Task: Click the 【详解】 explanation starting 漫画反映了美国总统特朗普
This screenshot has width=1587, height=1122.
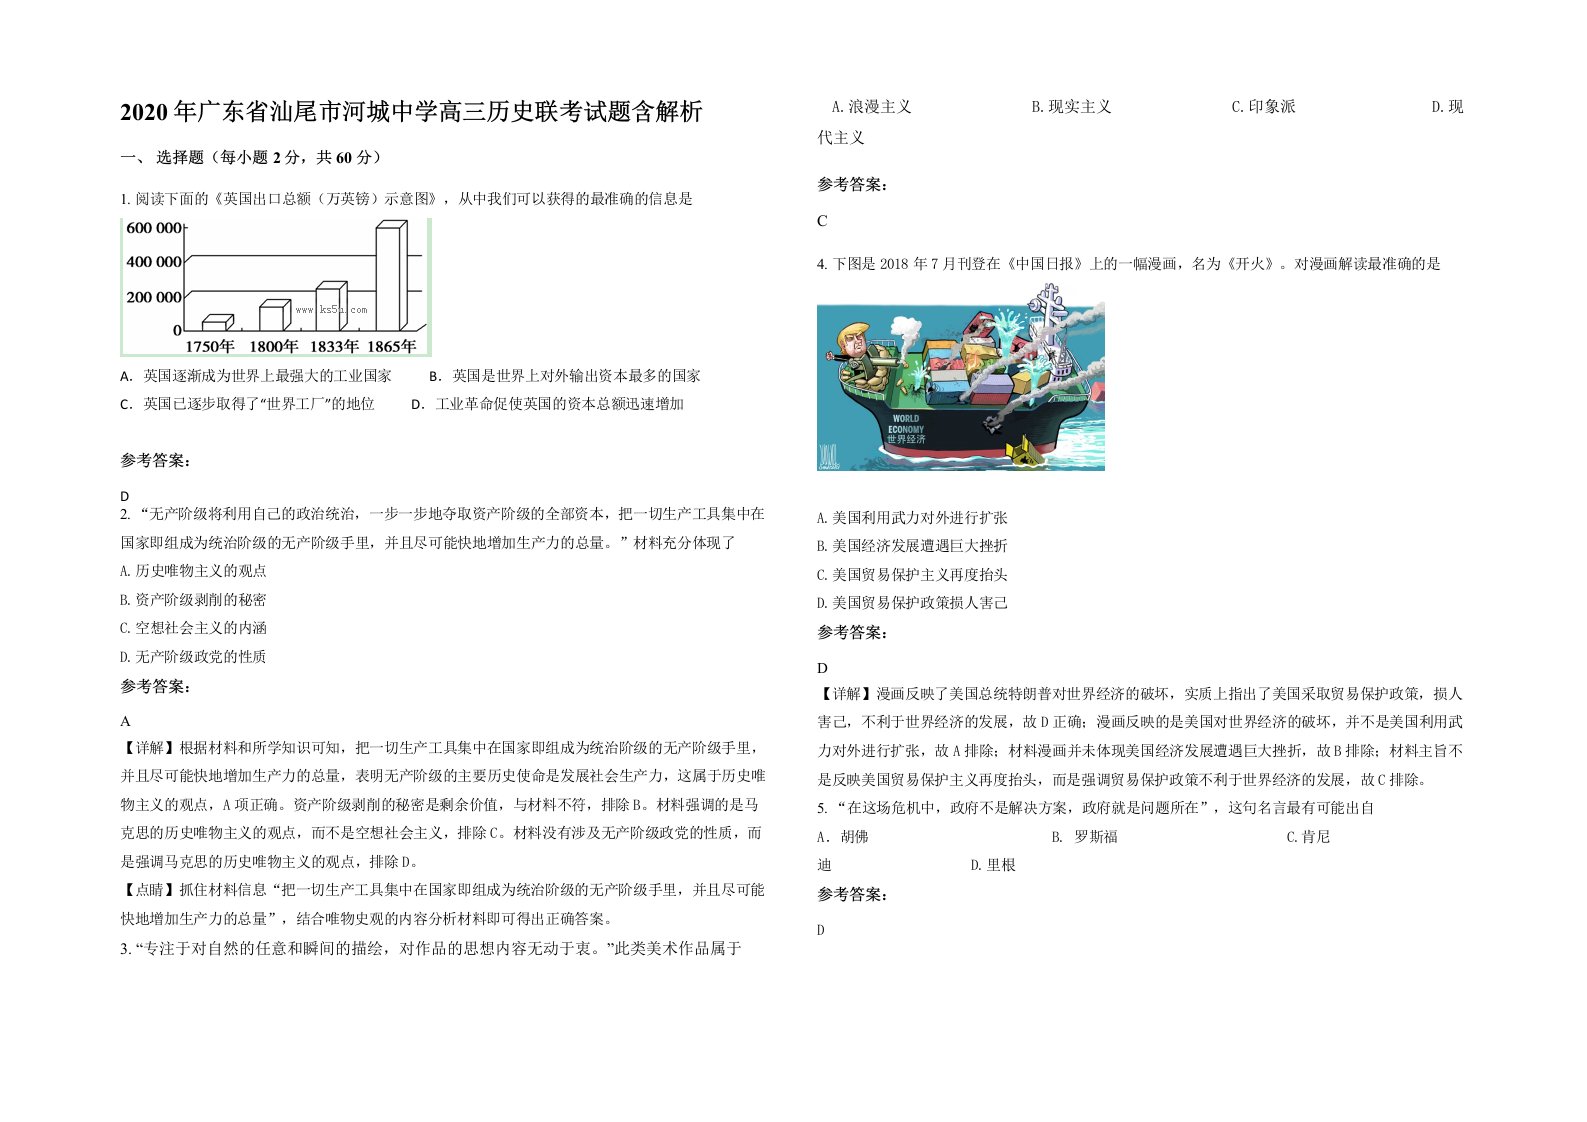Action: coord(1140,737)
